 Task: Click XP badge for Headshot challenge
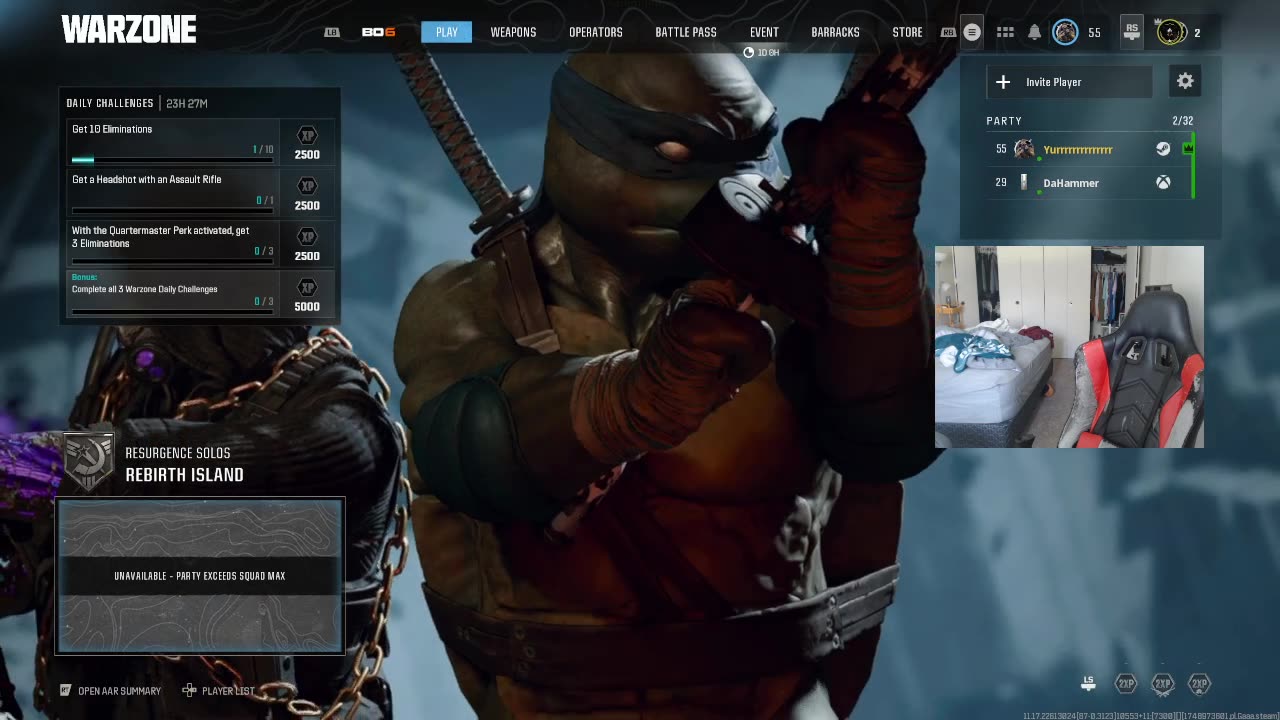click(x=307, y=194)
